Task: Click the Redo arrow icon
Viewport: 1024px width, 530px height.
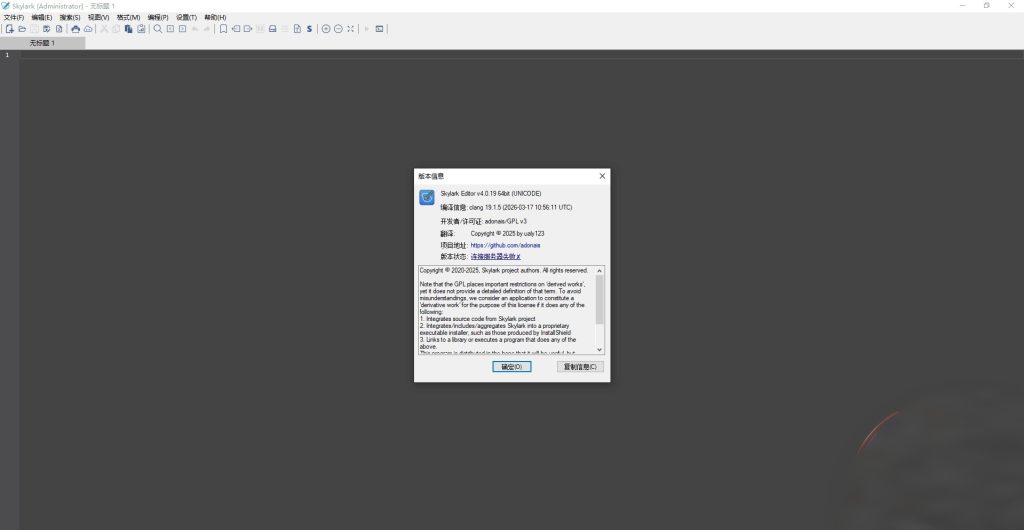Action: [207, 29]
